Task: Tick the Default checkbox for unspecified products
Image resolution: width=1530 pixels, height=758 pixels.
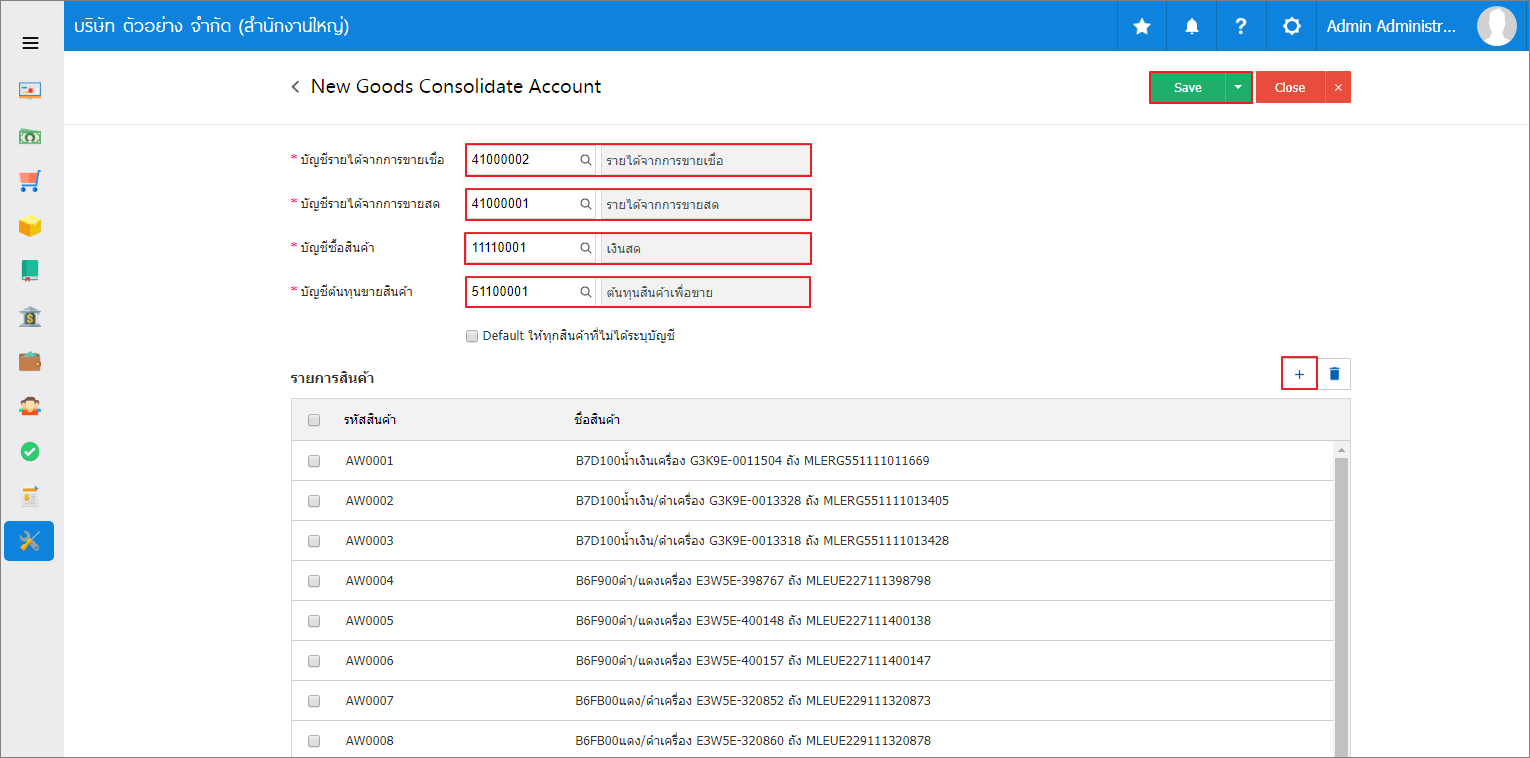Action: point(472,336)
